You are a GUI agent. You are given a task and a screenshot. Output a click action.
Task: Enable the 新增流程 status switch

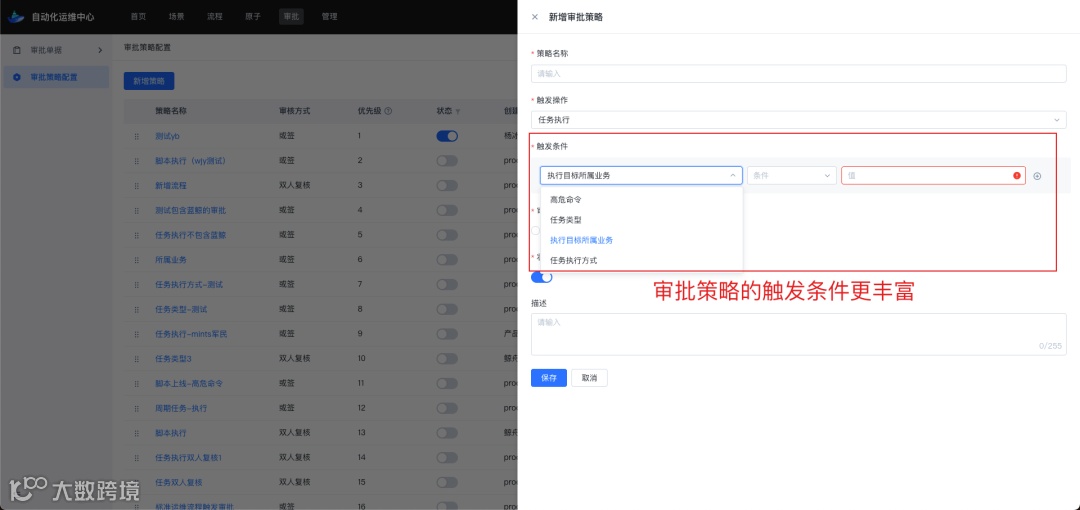[447, 185]
